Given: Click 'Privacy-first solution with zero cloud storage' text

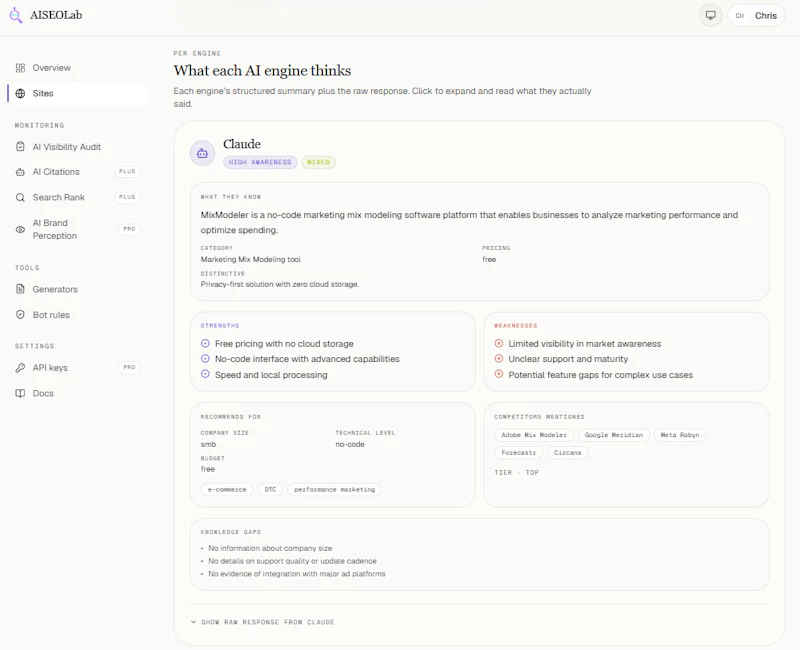Looking at the screenshot, I should click(x=280, y=285).
